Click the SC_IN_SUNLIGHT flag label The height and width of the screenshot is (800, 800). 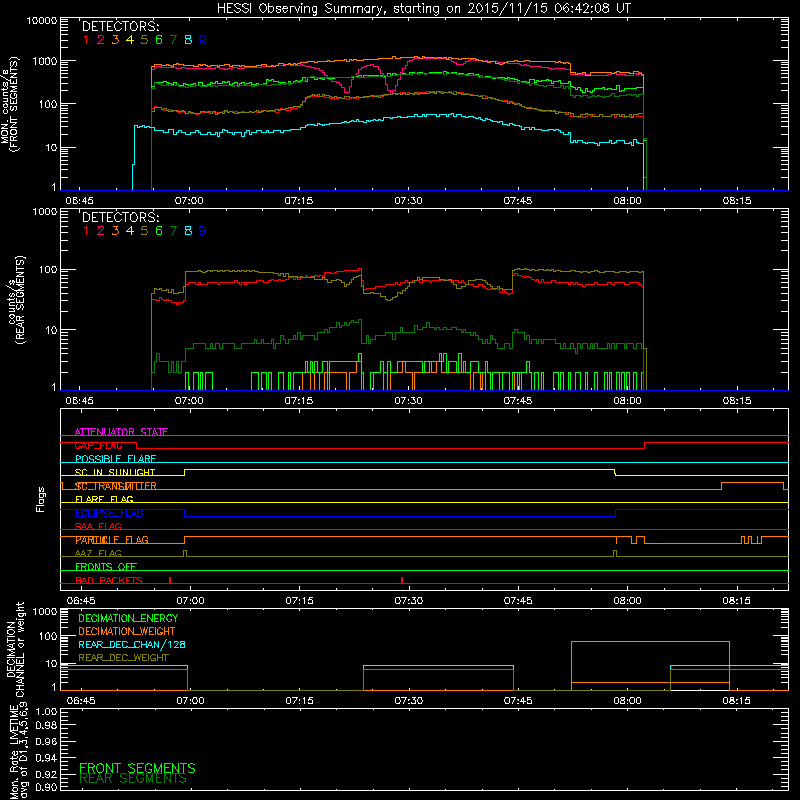(115, 472)
